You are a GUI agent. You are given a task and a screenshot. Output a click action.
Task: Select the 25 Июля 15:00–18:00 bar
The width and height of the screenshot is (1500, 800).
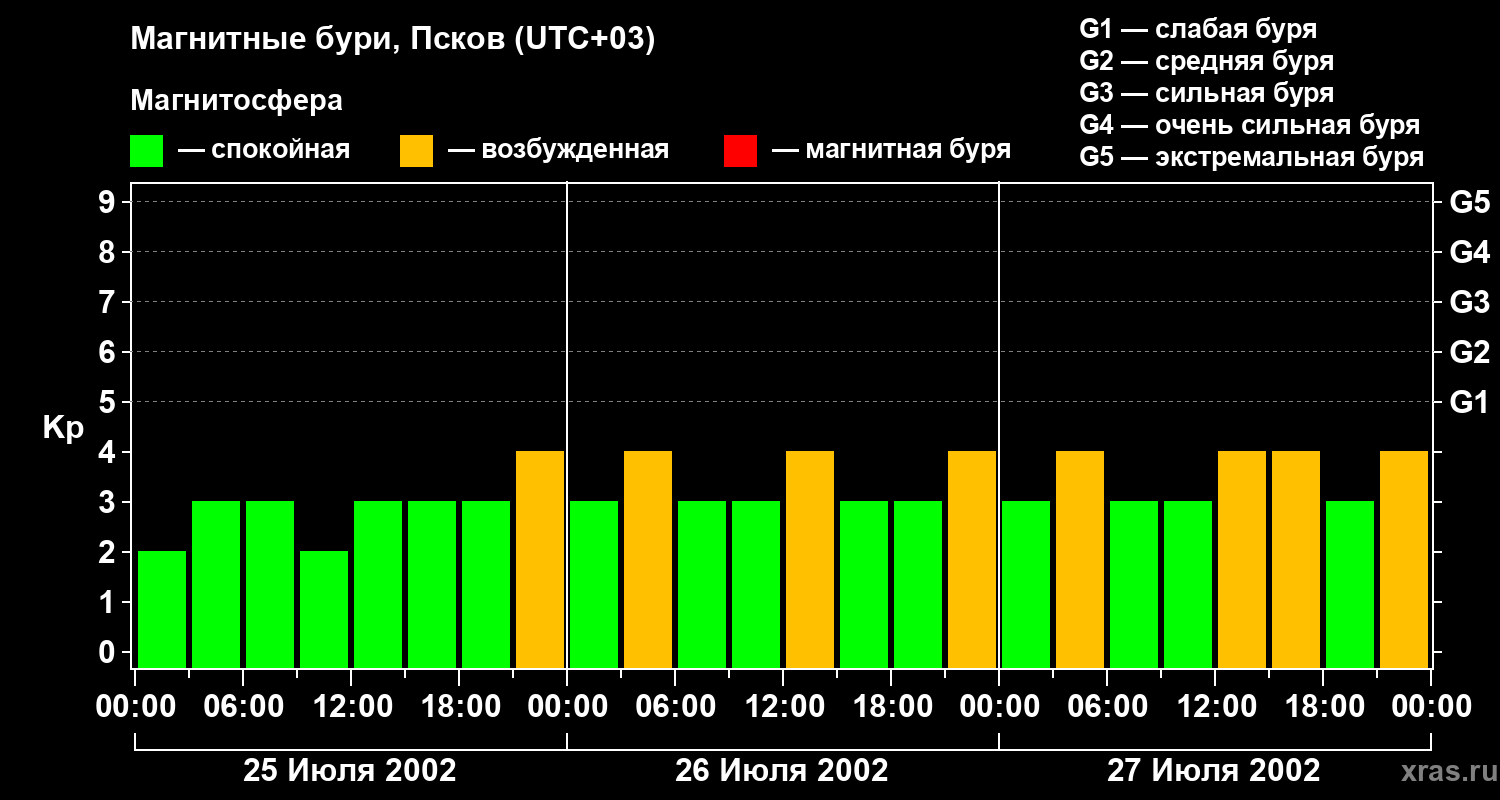pos(432,584)
